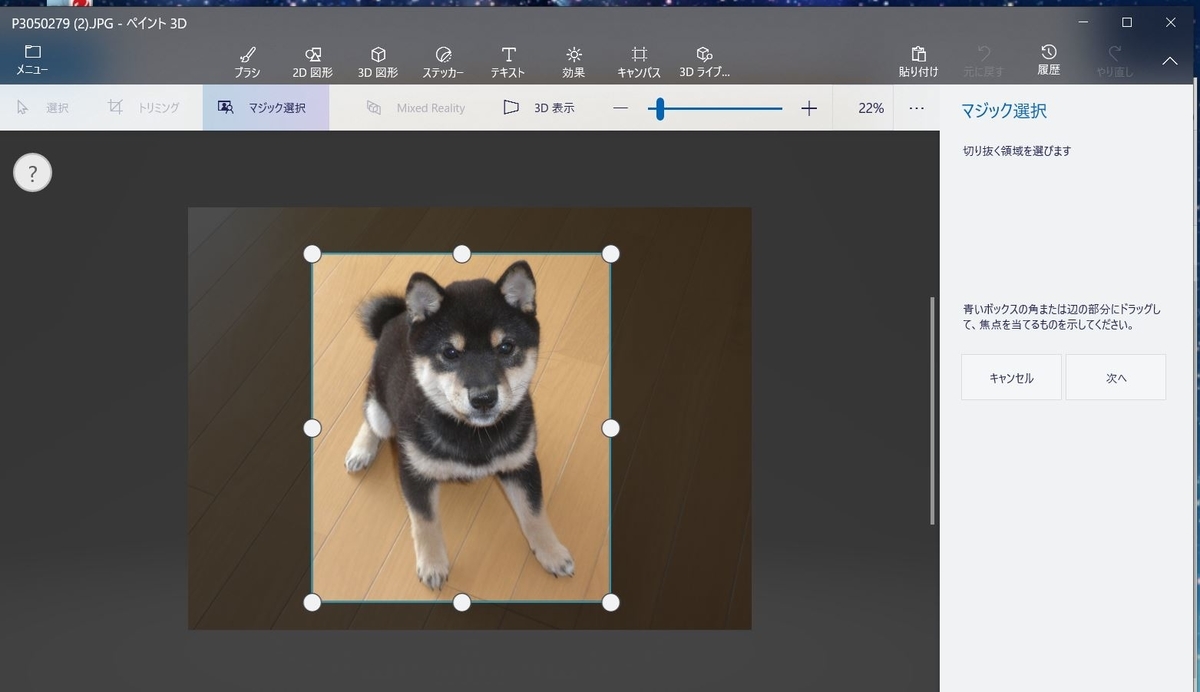The width and height of the screenshot is (1200, 692).
Task: Zoom in with the plus button
Action: tap(809, 108)
